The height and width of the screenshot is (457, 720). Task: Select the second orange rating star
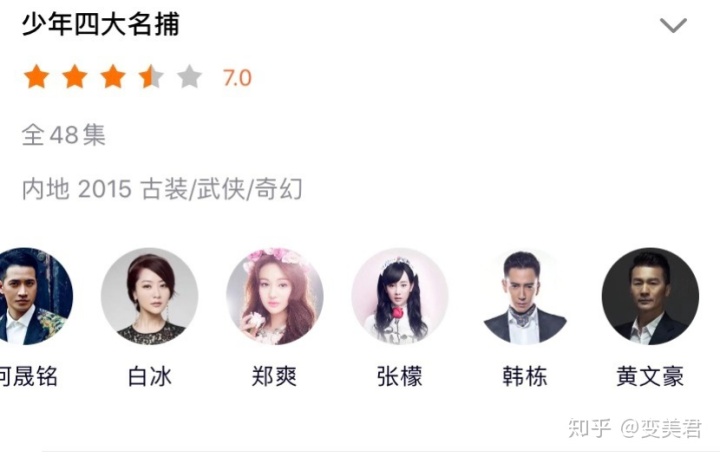pyautogui.click(x=75, y=77)
